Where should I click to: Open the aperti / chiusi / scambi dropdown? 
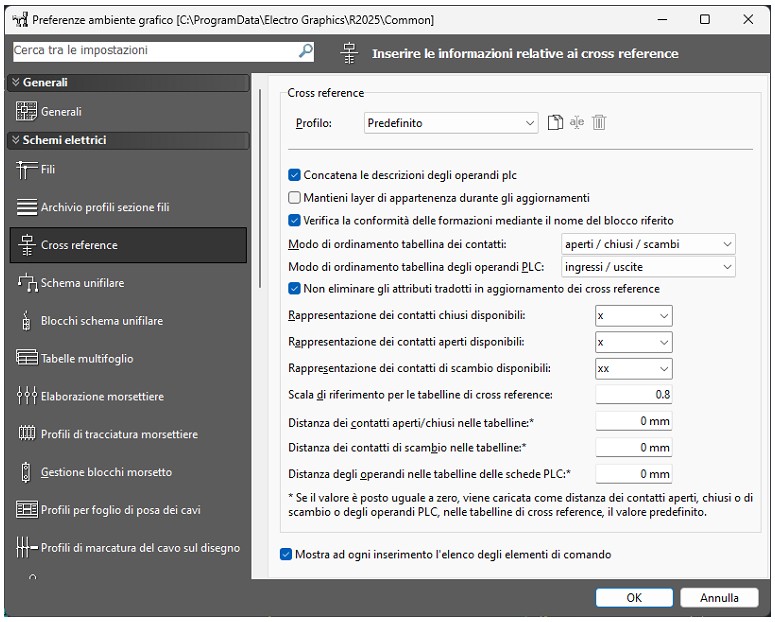coord(648,244)
